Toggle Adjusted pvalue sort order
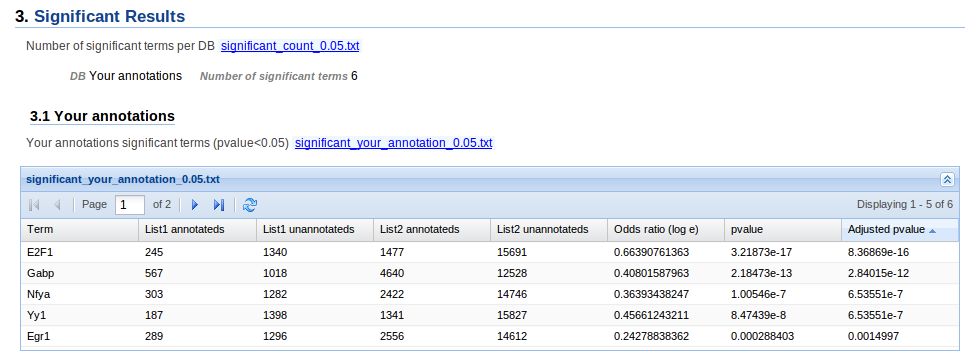 [900, 229]
